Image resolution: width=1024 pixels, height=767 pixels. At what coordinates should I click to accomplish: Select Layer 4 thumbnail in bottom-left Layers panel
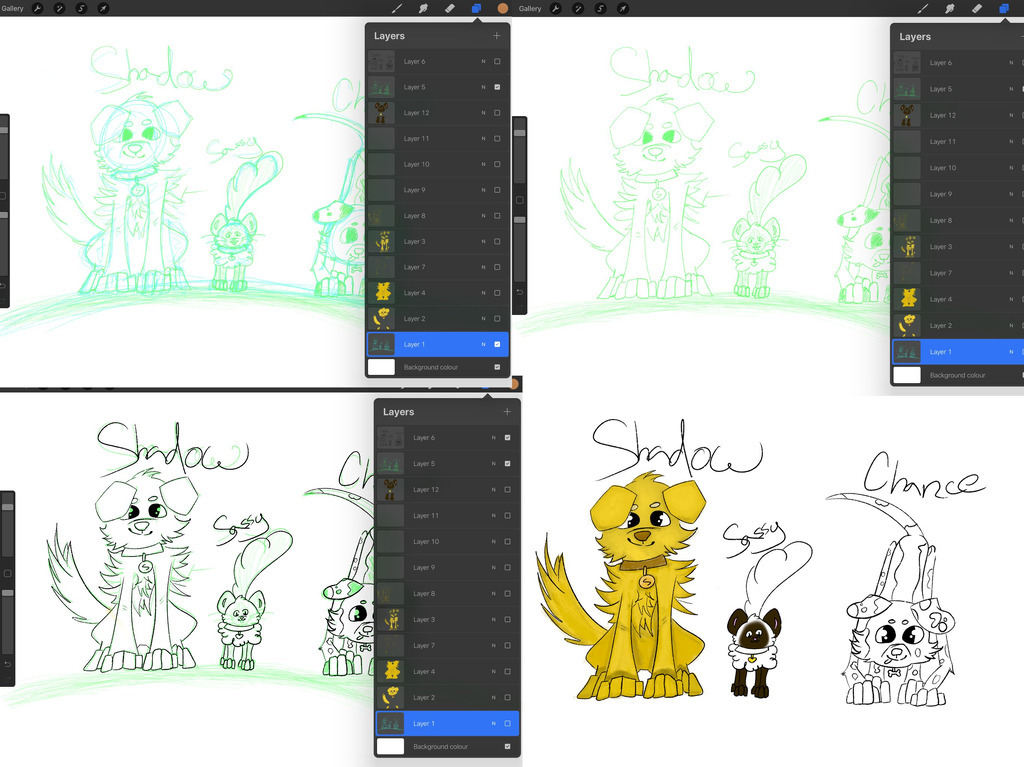pyautogui.click(x=391, y=671)
